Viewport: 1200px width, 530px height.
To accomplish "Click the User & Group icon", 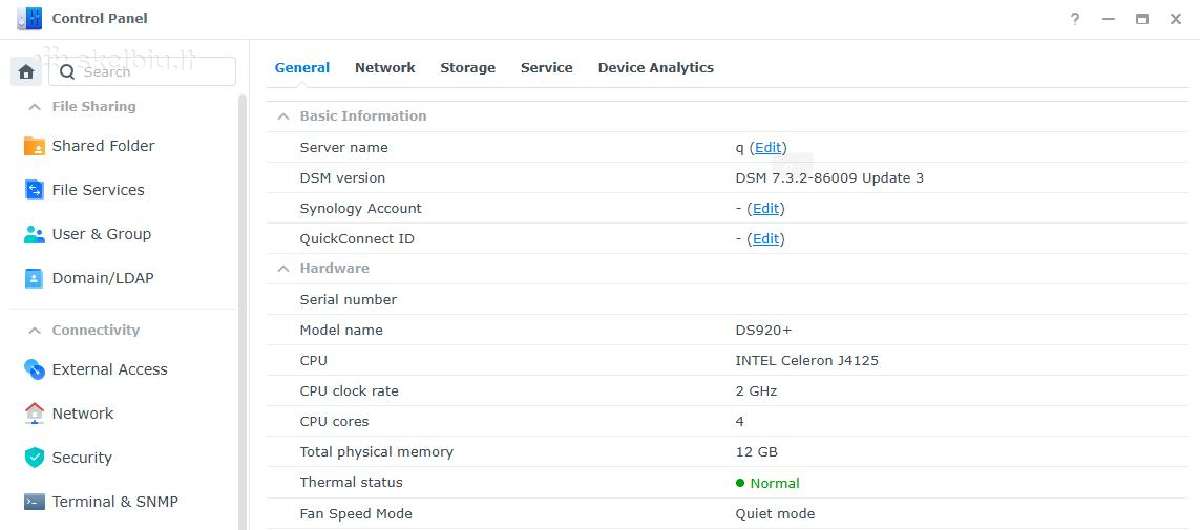I will click(x=34, y=234).
